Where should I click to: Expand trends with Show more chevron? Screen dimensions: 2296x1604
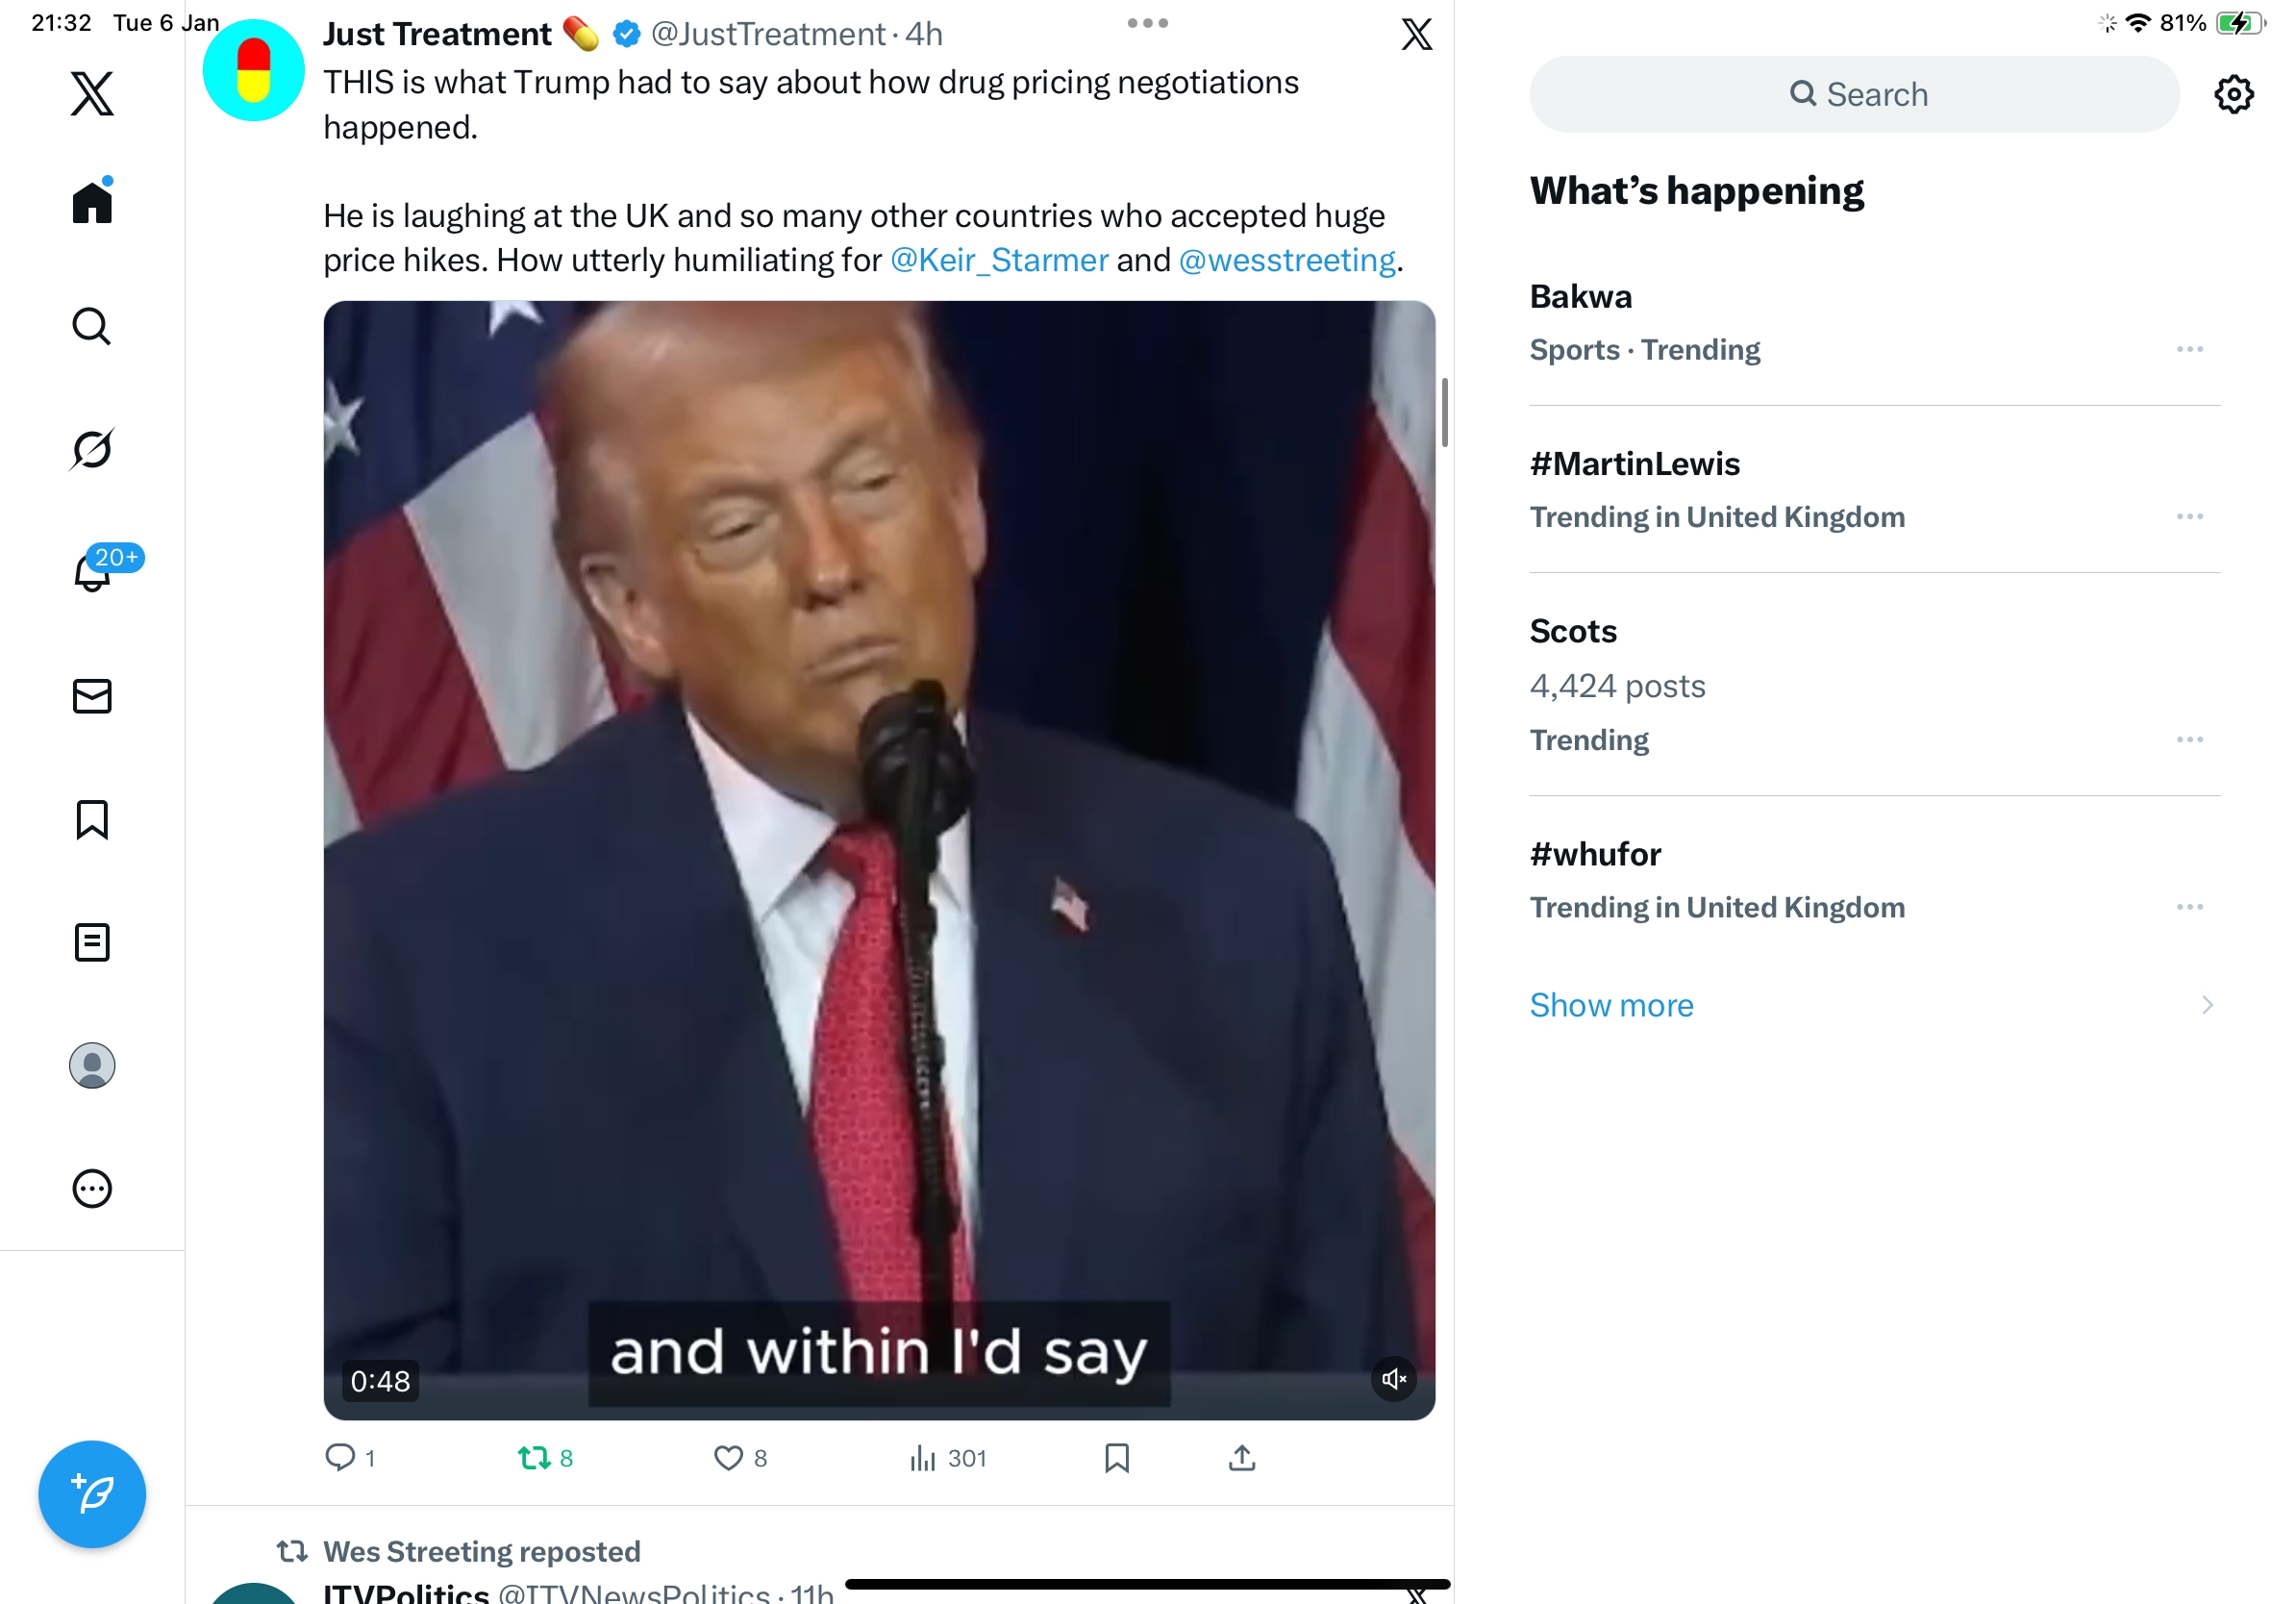[x=2207, y=1005]
